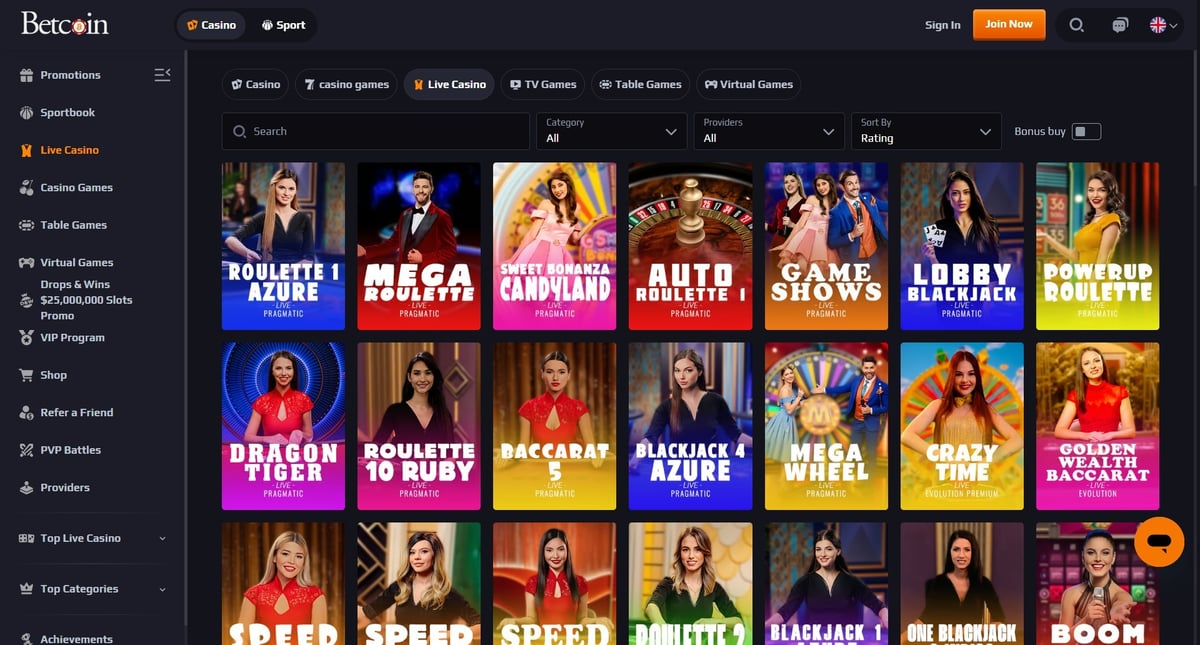1200x645 pixels.
Task: Click the search magnifier icon in header
Action: pos(1076,25)
